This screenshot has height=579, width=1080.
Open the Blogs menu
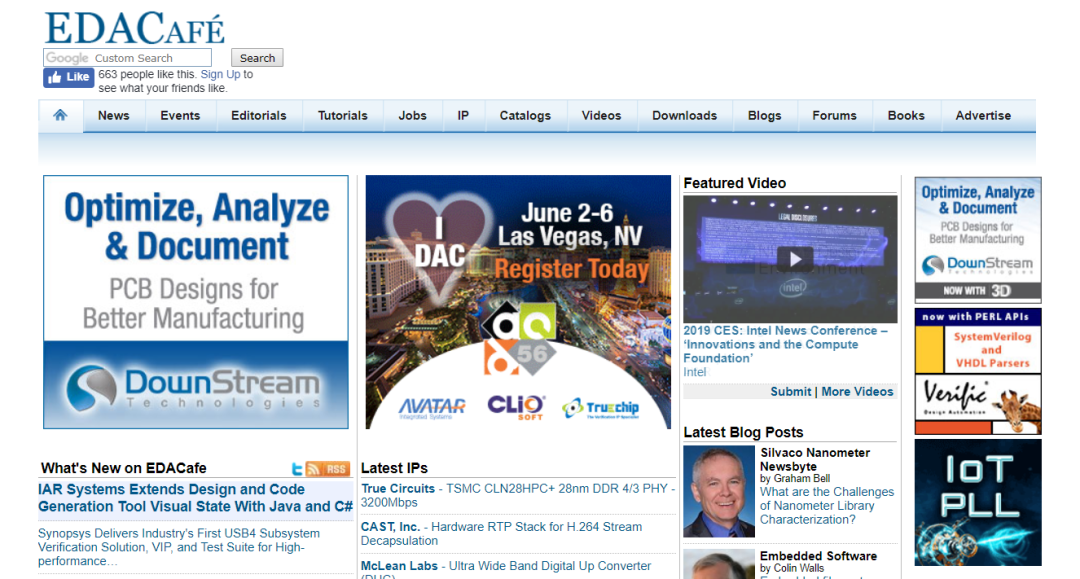[x=765, y=116]
